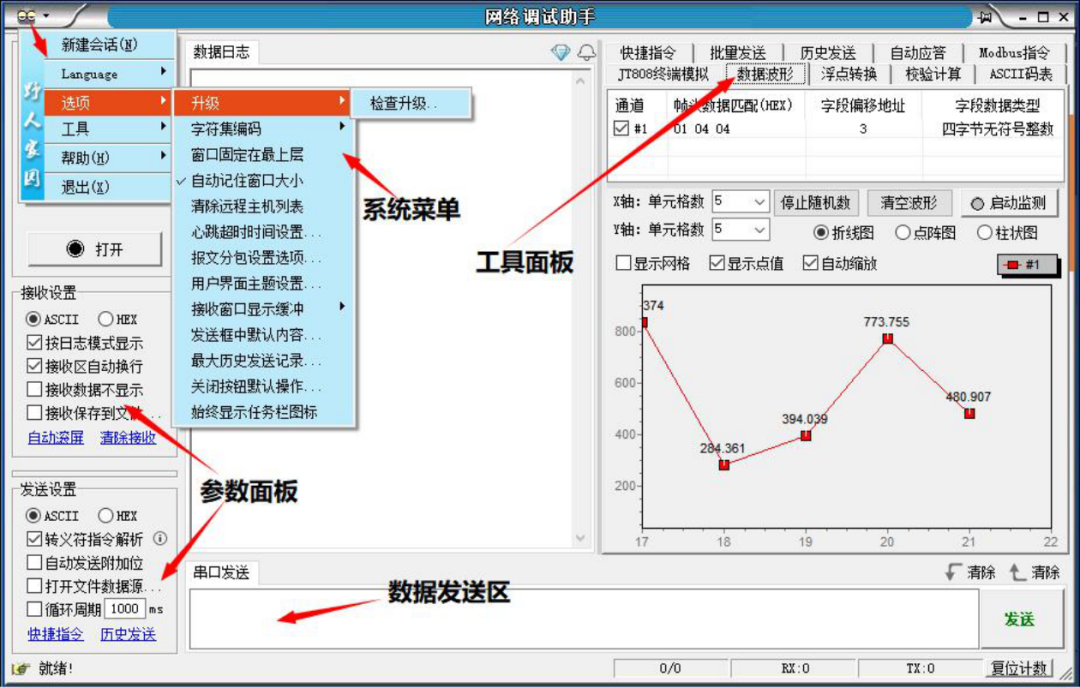Expand the 字符集编码 submenu

pos(264,129)
